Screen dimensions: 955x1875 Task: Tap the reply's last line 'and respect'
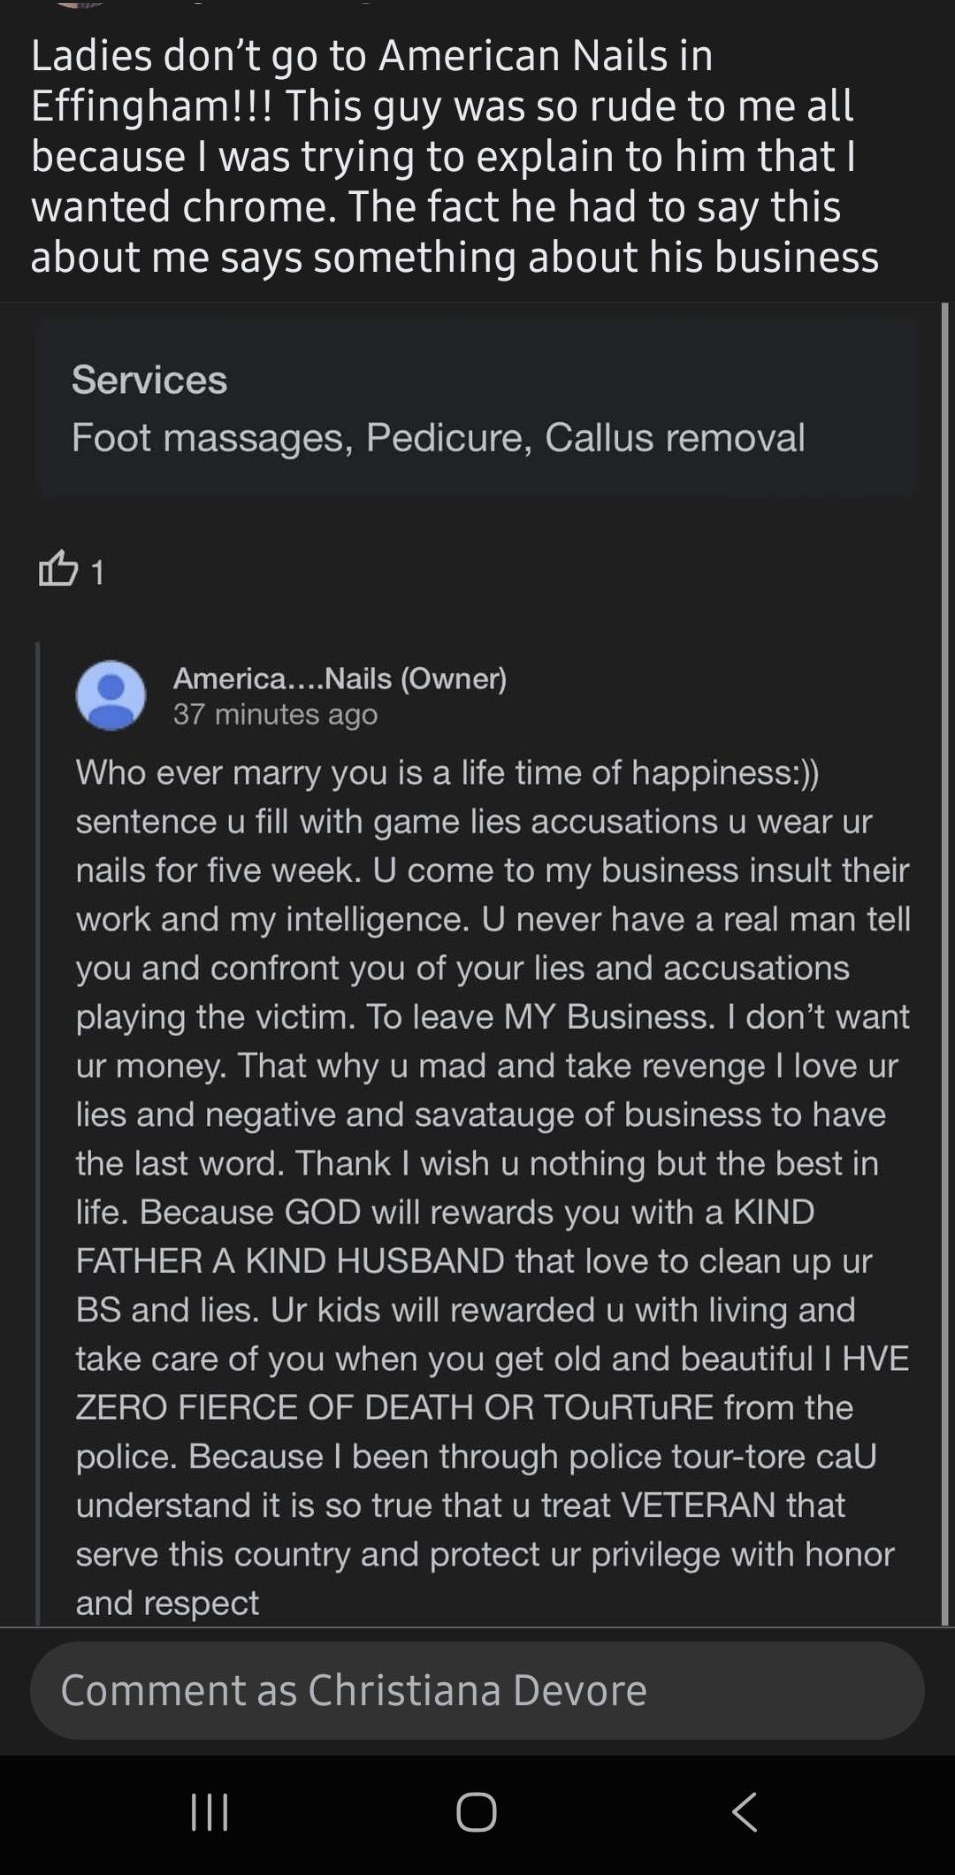point(167,1602)
